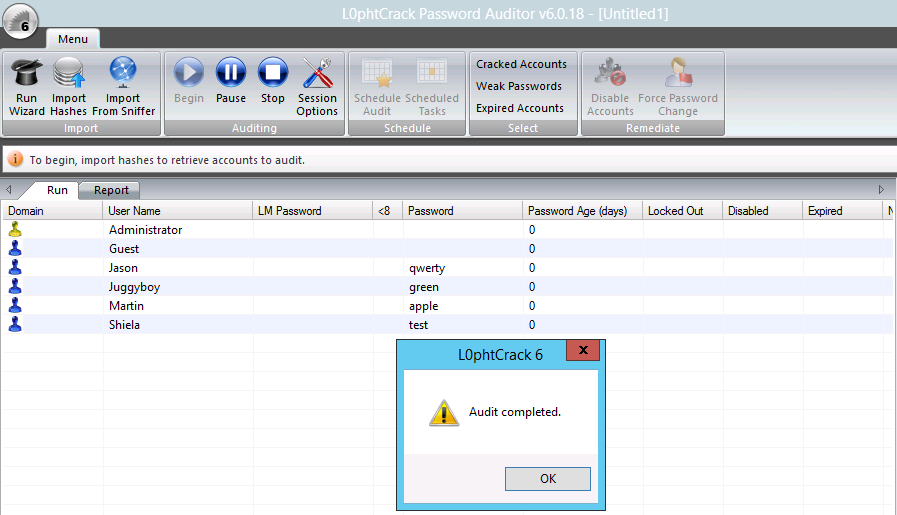Stop the audit session
This screenshot has height=515, width=897.
[x=272, y=81]
